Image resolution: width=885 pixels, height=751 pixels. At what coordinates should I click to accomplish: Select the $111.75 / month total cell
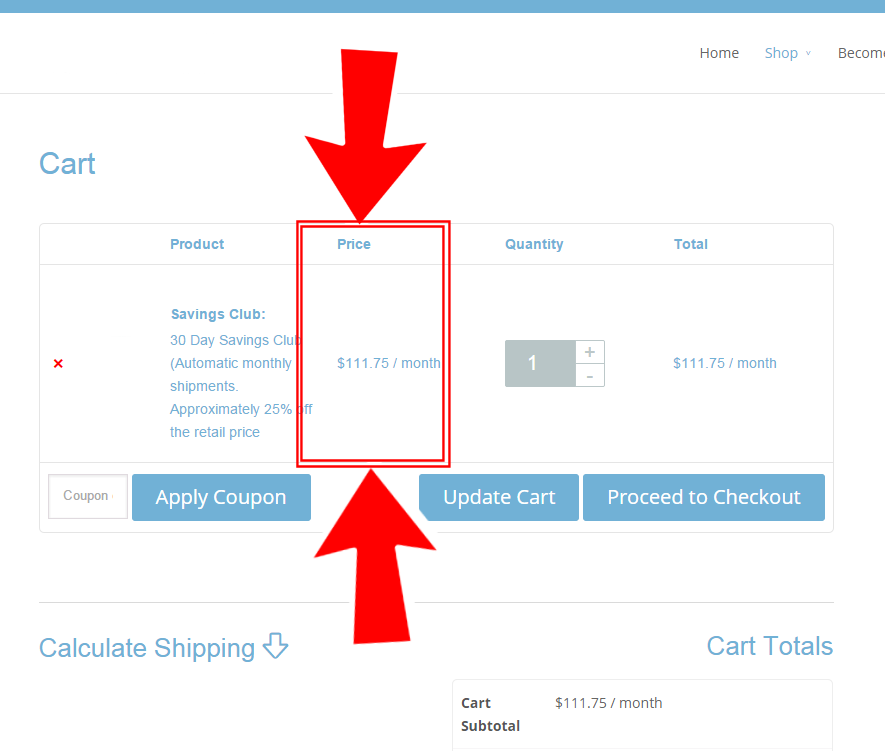(x=725, y=363)
